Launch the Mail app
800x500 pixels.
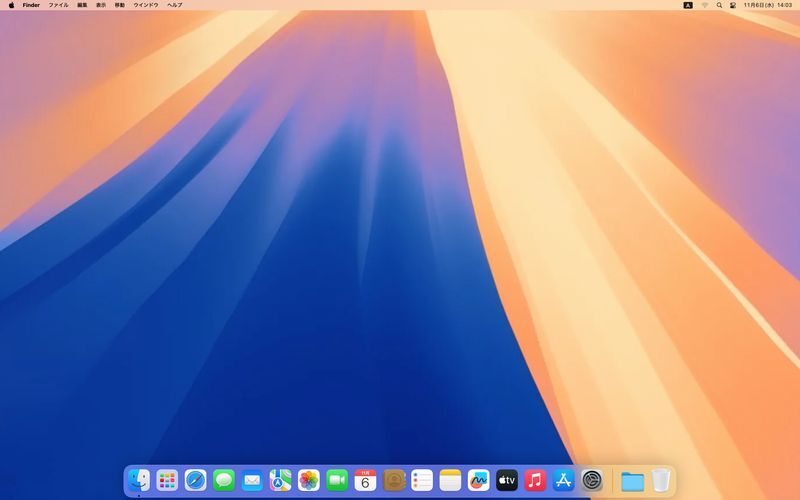point(252,481)
